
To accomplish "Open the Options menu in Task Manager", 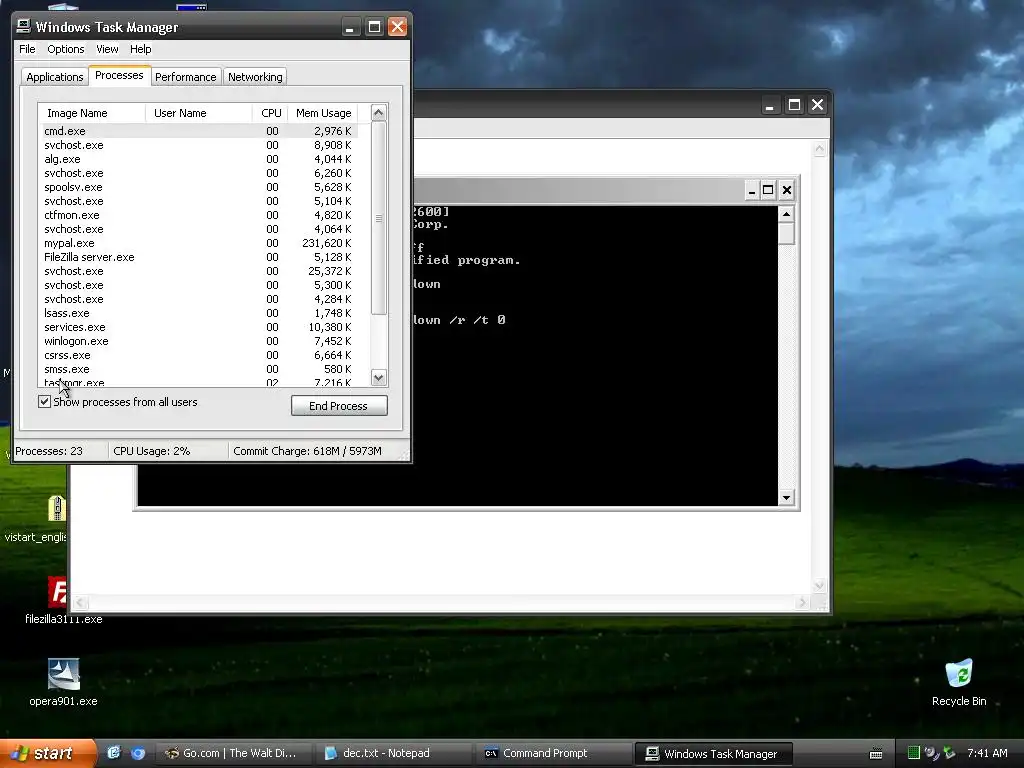I will point(65,49).
